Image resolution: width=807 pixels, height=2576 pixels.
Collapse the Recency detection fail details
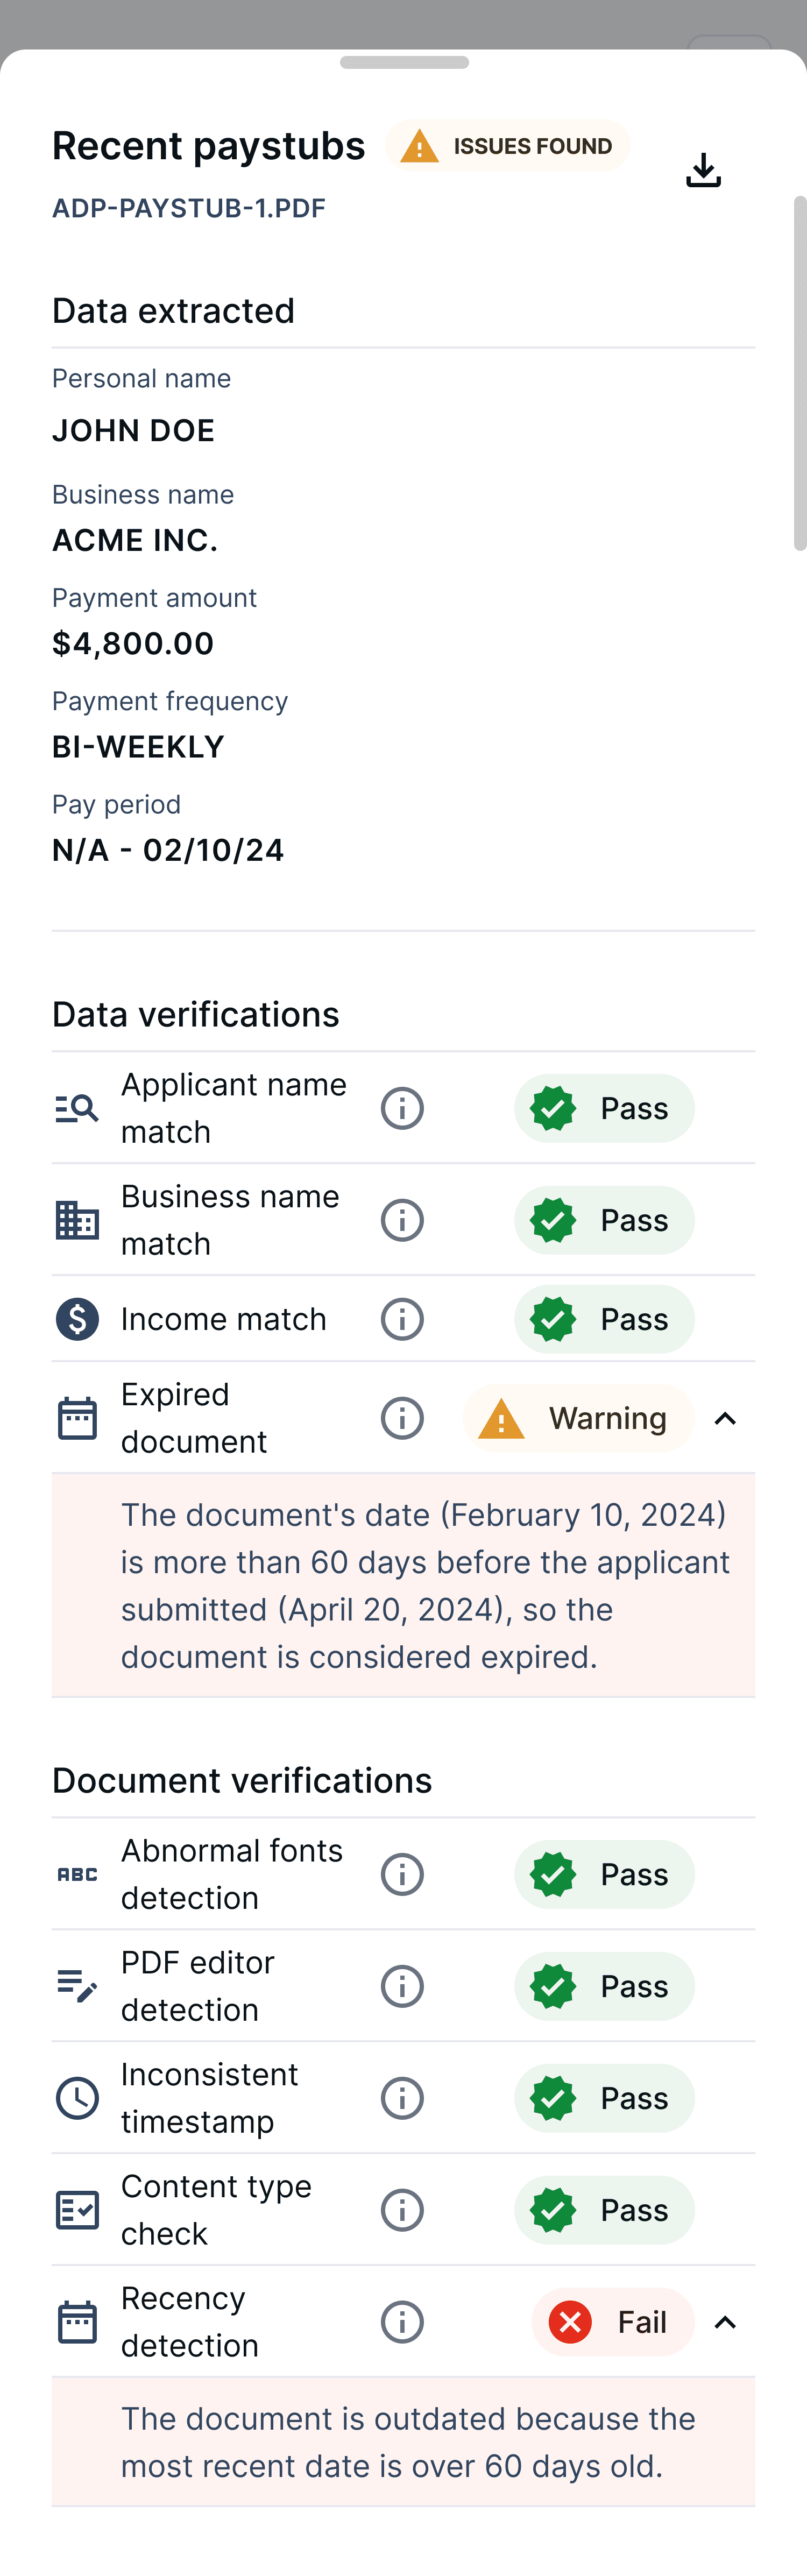pyautogui.click(x=725, y=2322)
